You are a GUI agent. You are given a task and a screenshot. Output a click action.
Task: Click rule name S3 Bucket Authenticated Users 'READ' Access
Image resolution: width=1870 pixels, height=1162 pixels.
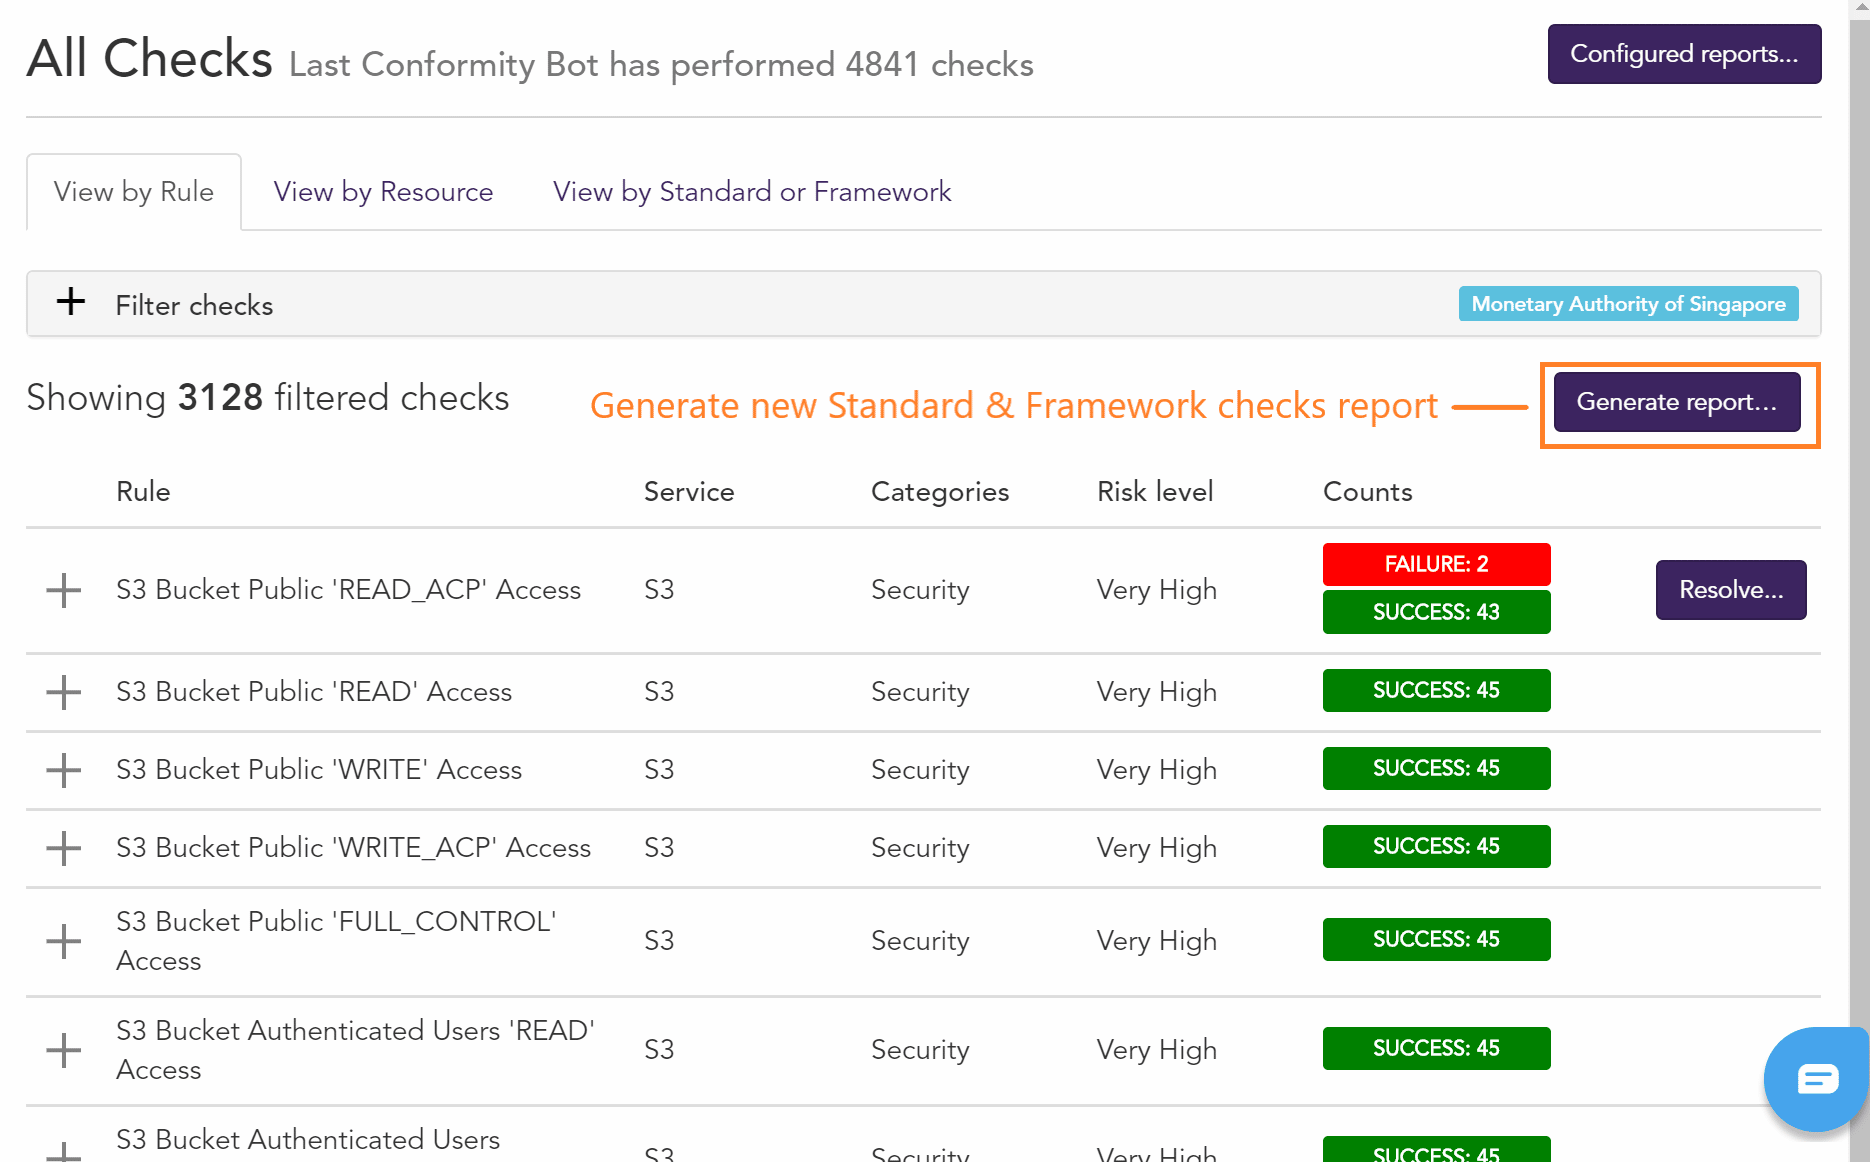355,1050
